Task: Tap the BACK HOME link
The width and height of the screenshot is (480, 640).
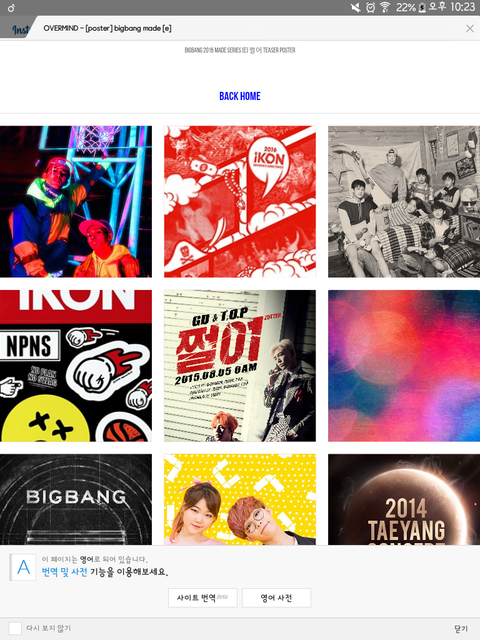Action: coord(240,96)
